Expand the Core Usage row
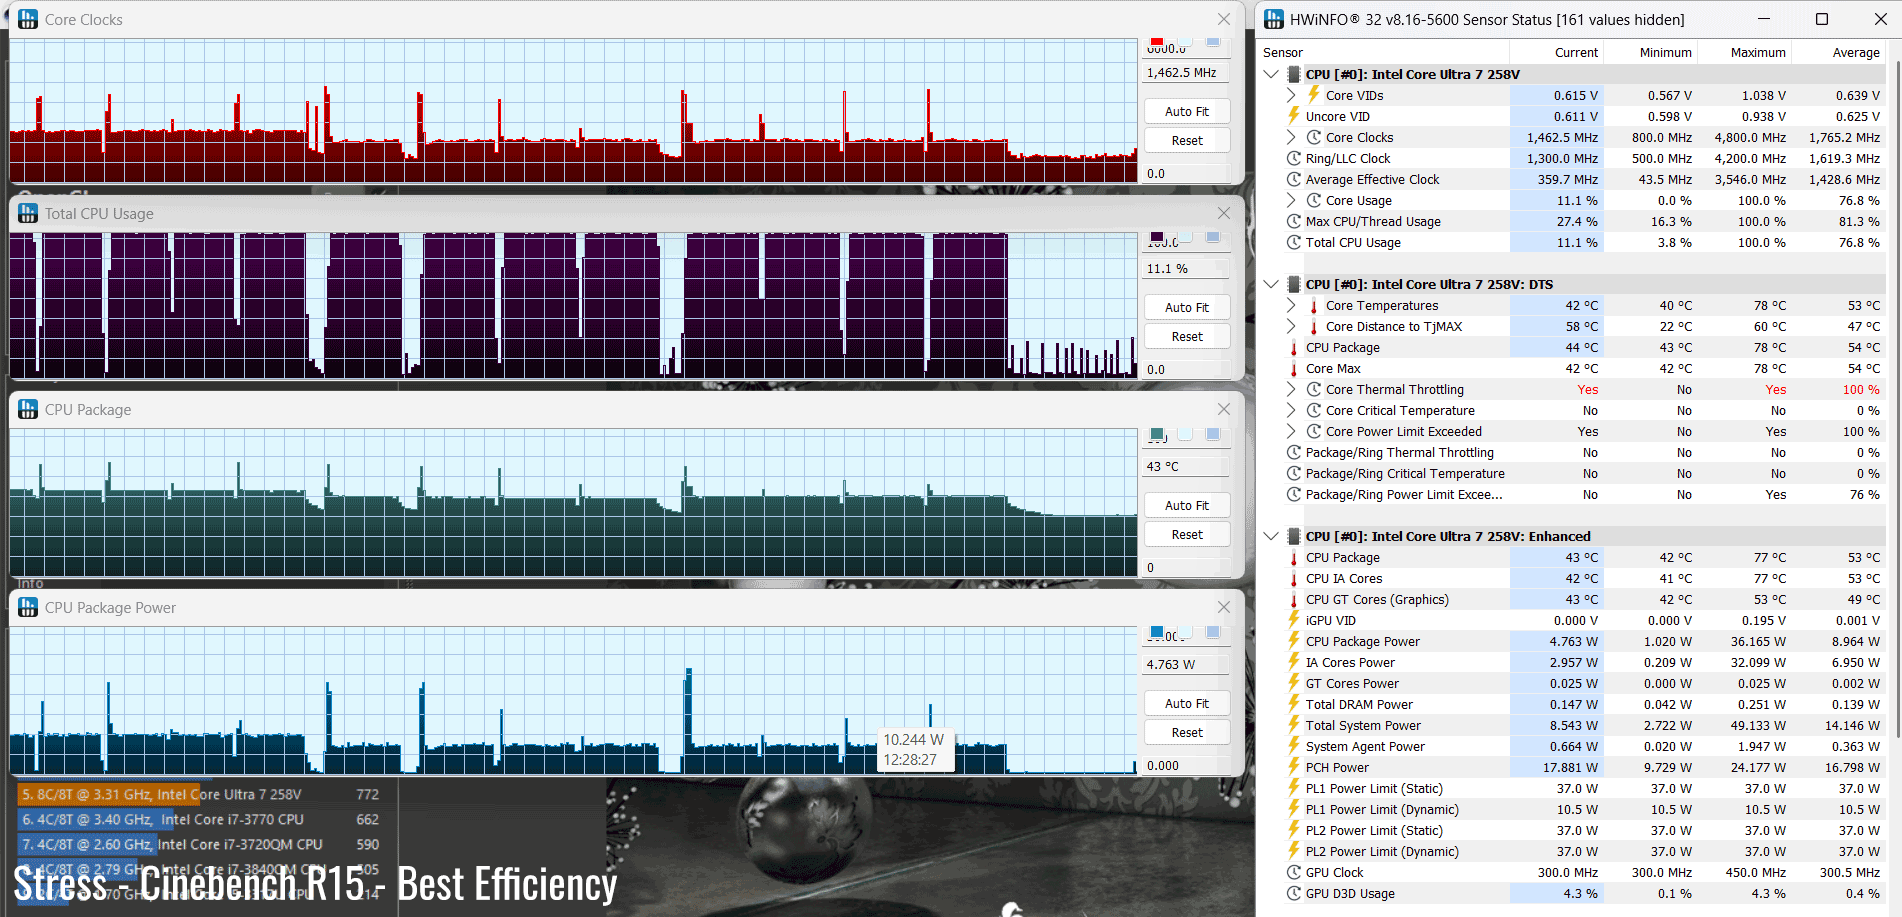Image resolution: width=1902 pixels, height=917 pixels. 1291,200
